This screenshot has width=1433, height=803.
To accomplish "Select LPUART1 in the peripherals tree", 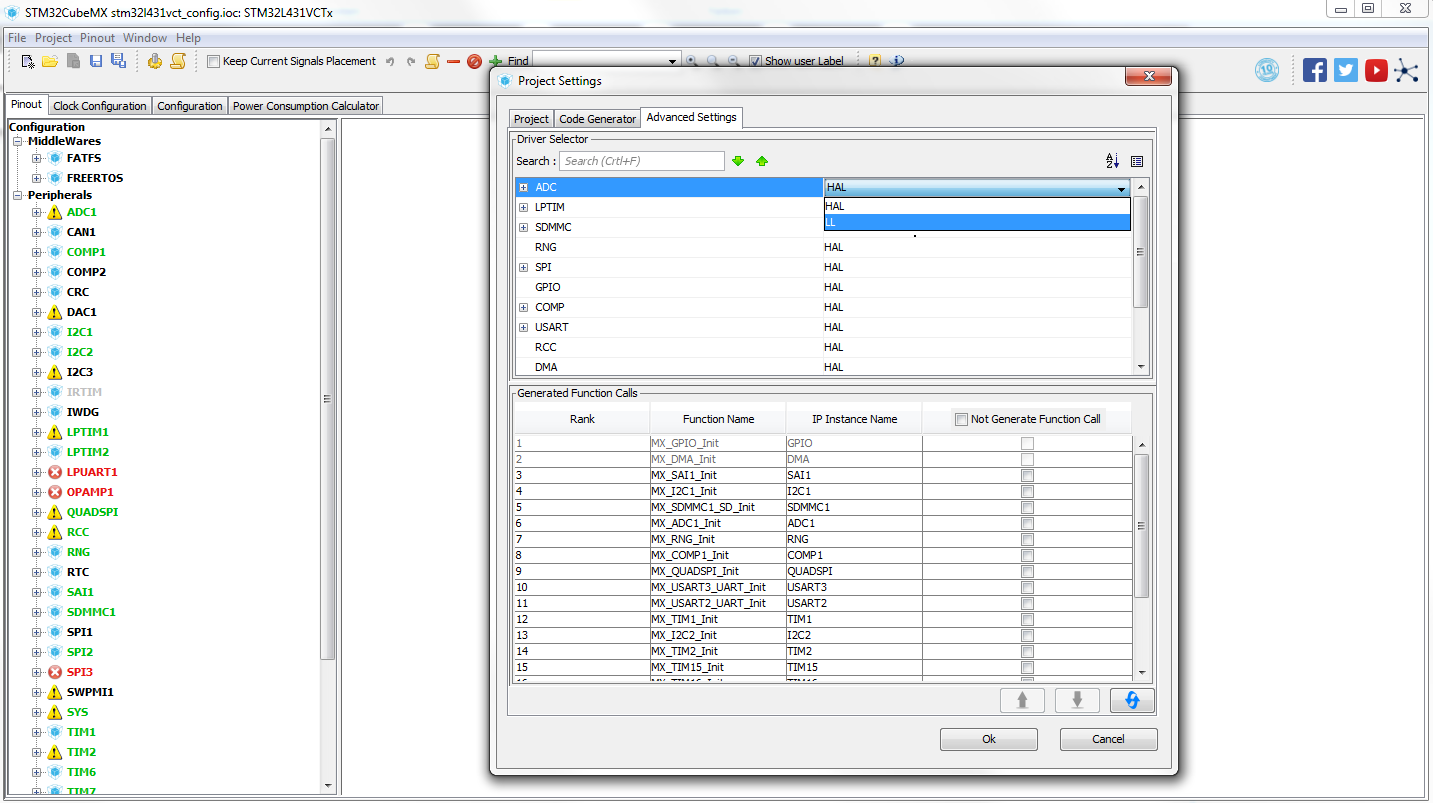I will (92, 472).
